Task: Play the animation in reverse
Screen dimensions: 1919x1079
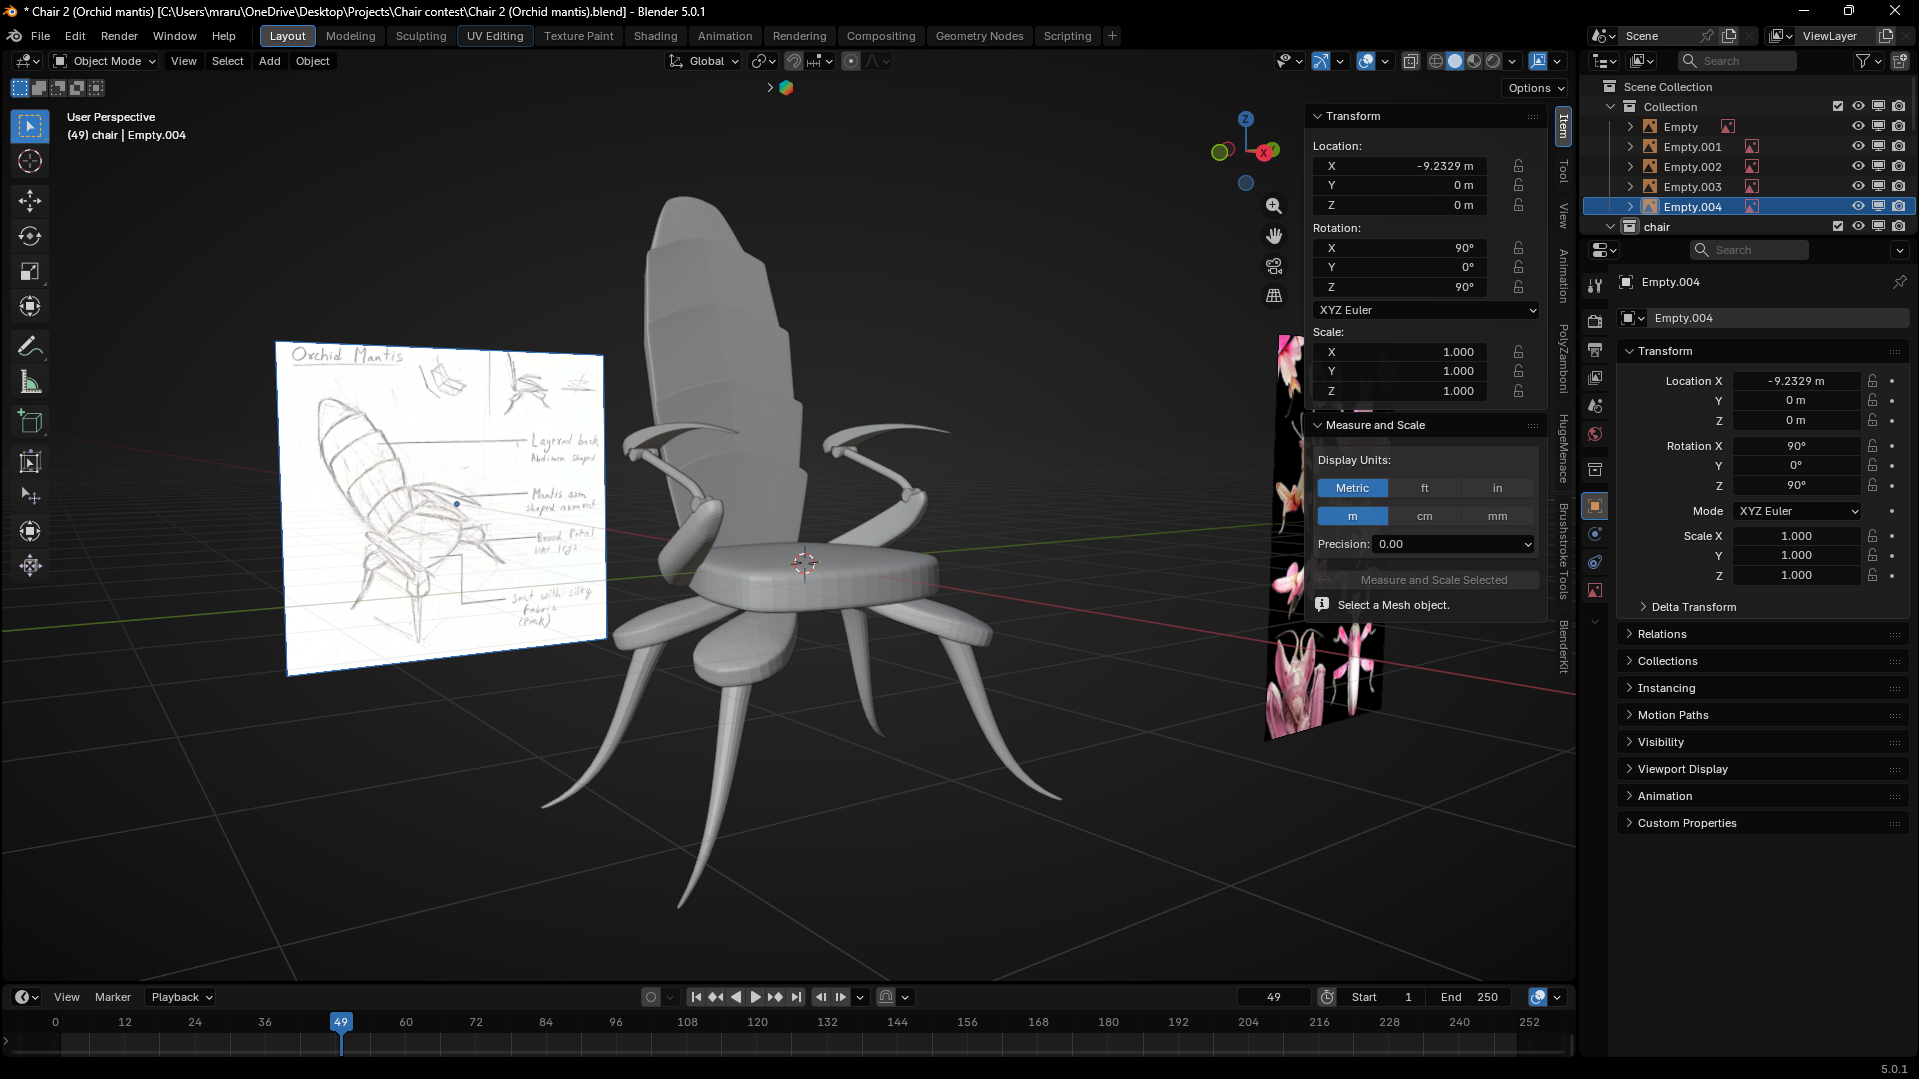Action: coord(737,997)
